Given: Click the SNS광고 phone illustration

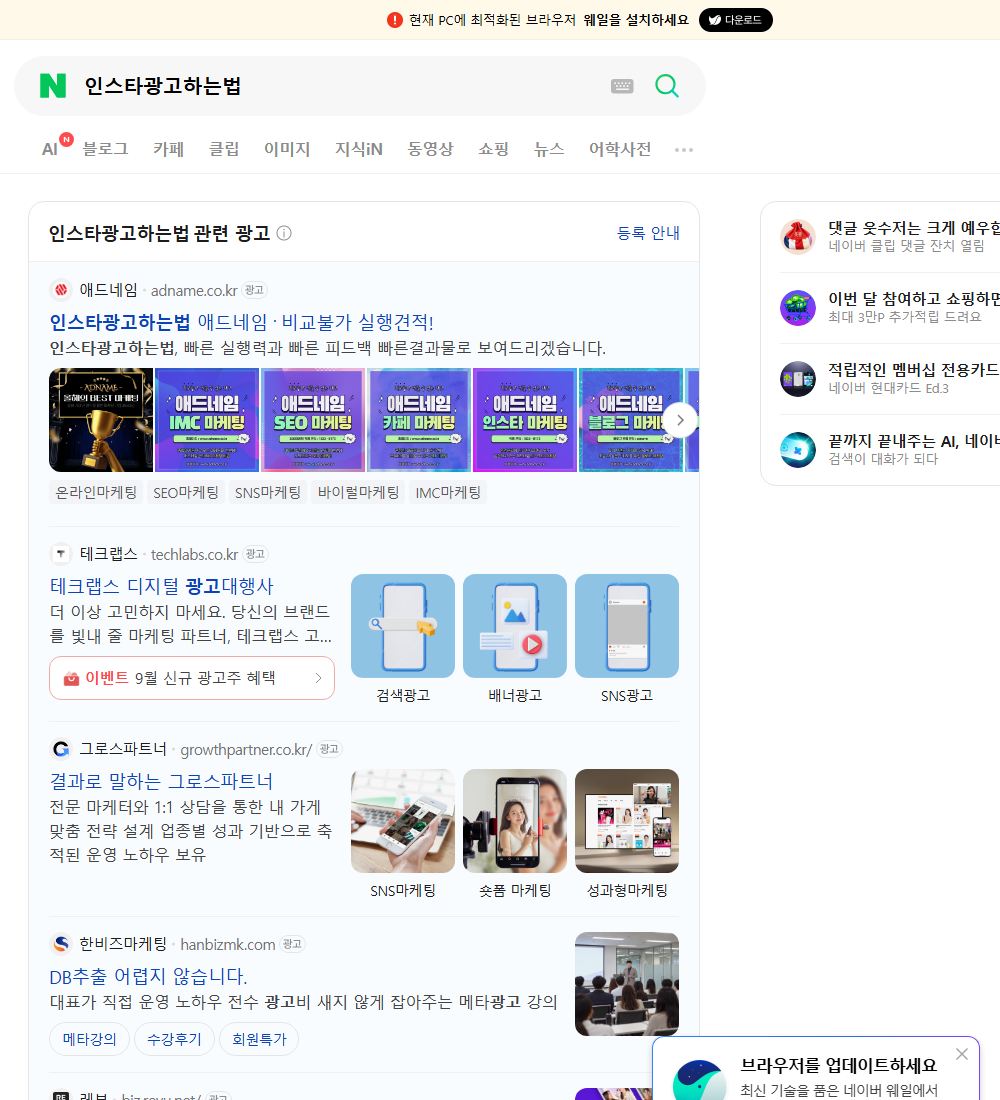Looking at the screenshot, I should [627, 626].
